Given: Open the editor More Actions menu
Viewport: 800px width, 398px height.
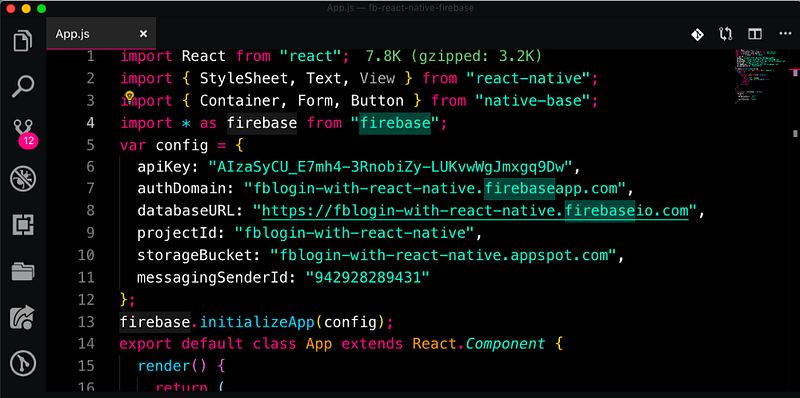Looking at the screenshot, I should point(785,34).
